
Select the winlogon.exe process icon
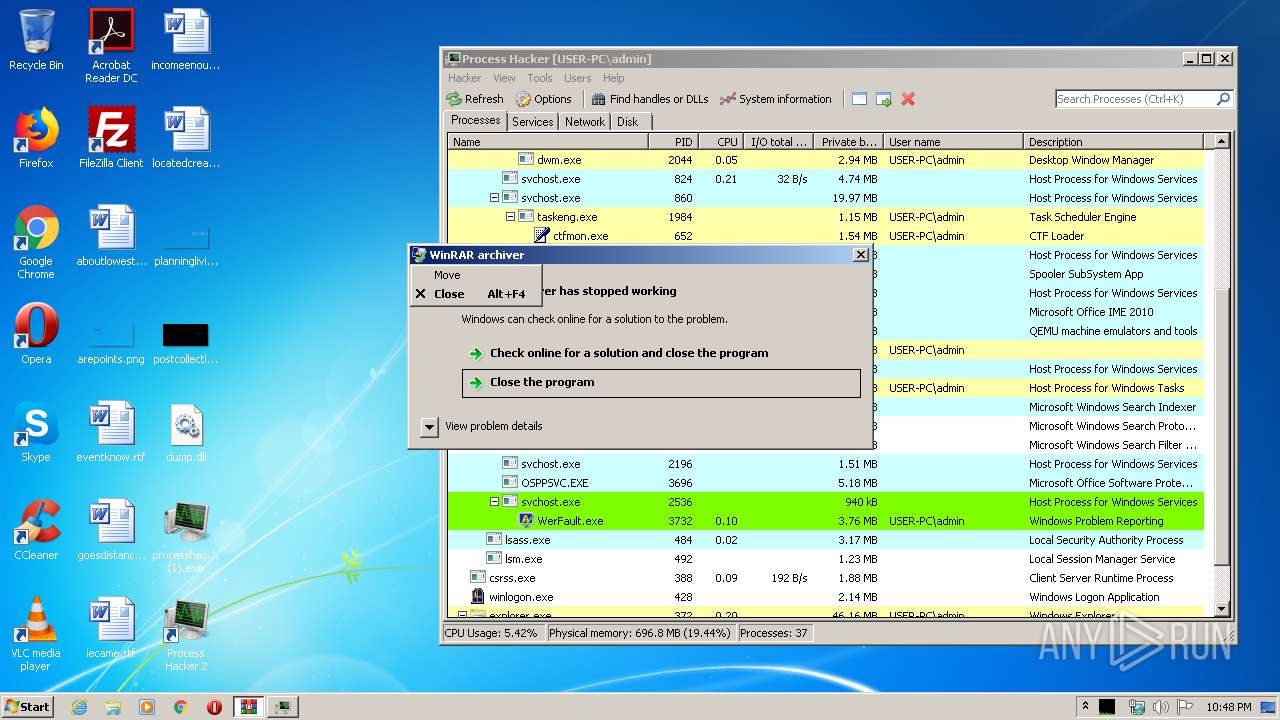coord(477,597)
